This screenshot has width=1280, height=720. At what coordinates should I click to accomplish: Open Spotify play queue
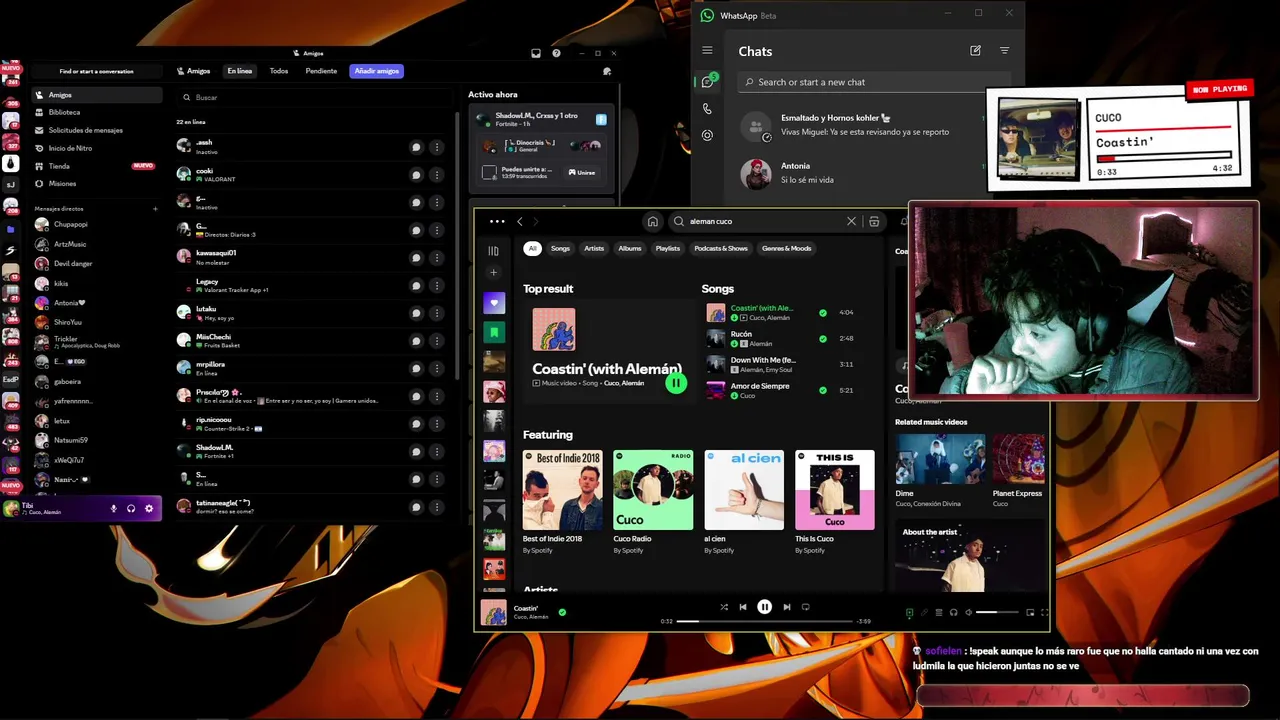938,612
